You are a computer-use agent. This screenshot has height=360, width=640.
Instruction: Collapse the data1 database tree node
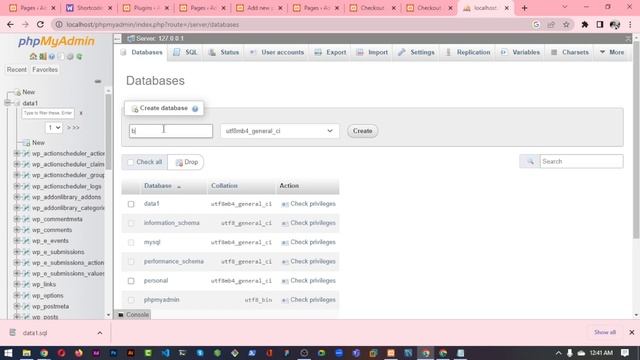(8, 103)
